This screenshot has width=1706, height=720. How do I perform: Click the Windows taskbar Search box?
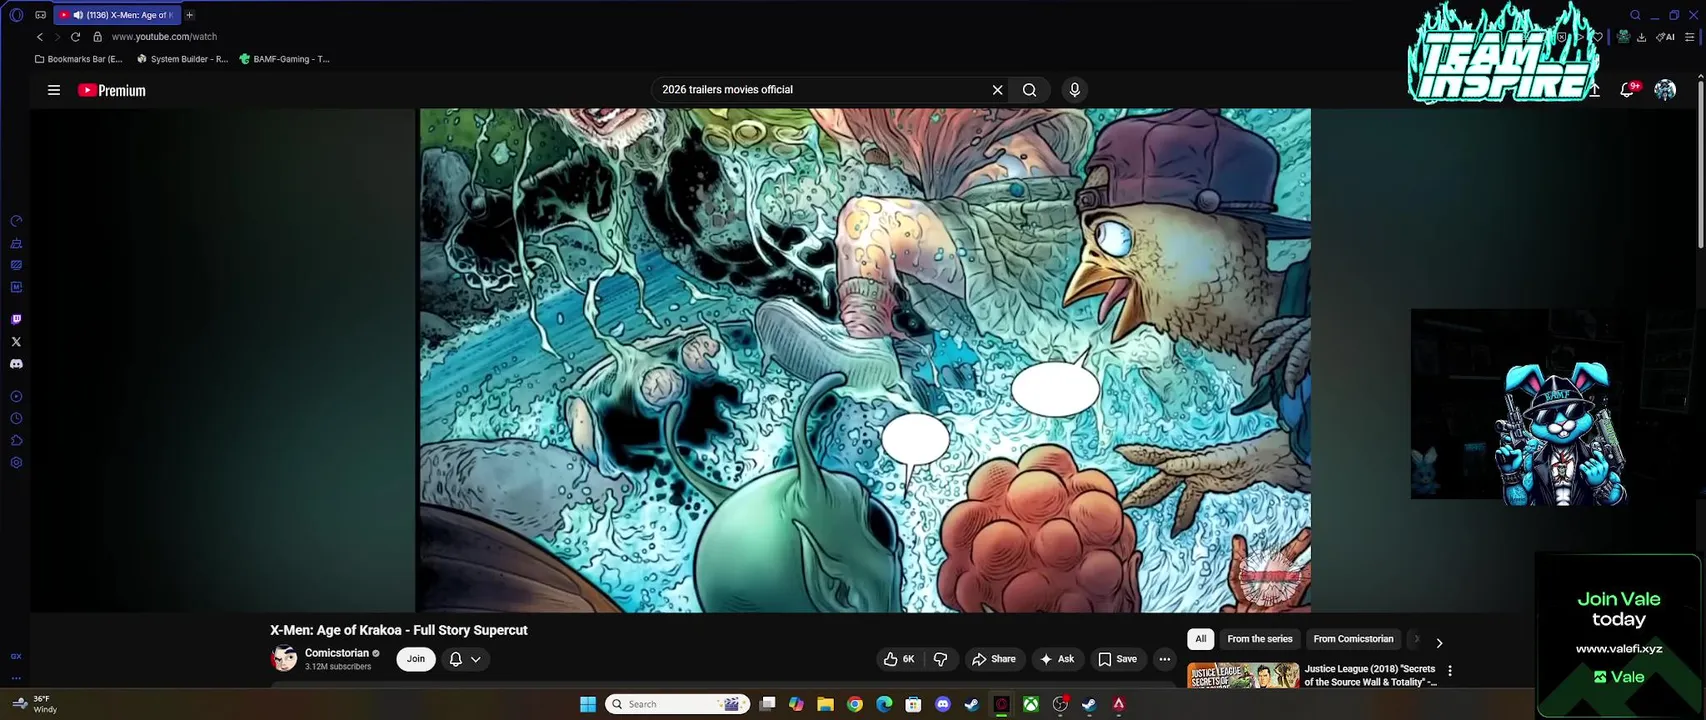(678, 704)
